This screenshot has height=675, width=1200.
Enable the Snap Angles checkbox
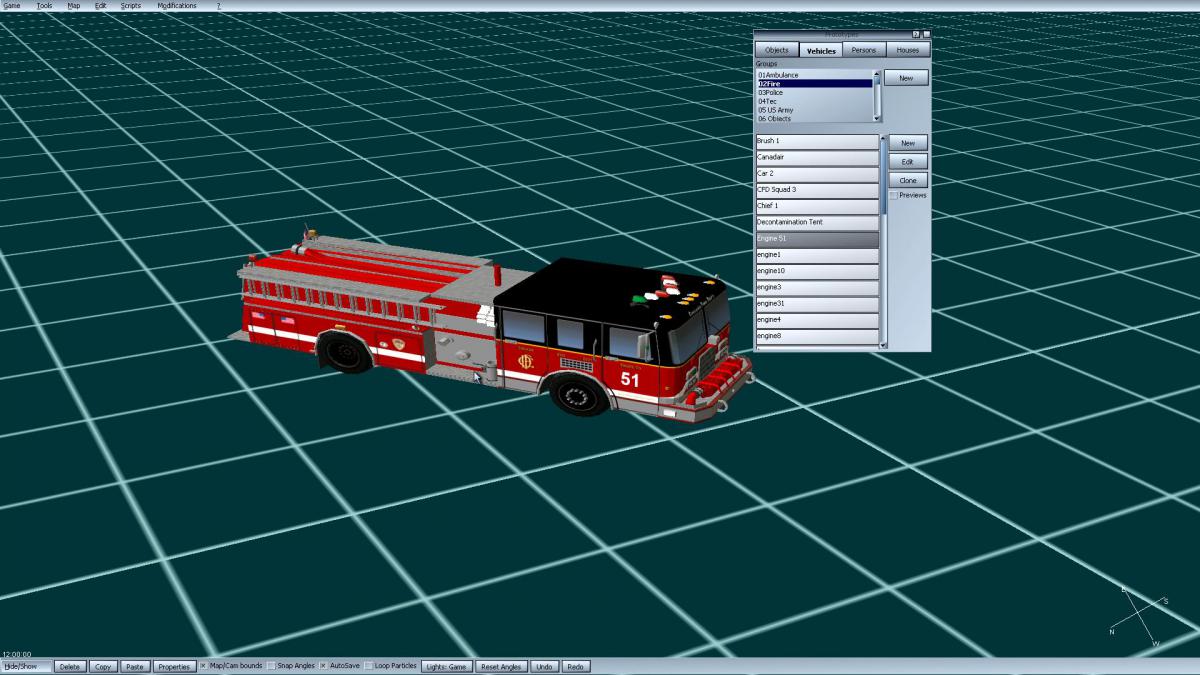click(x=272, y=666)
